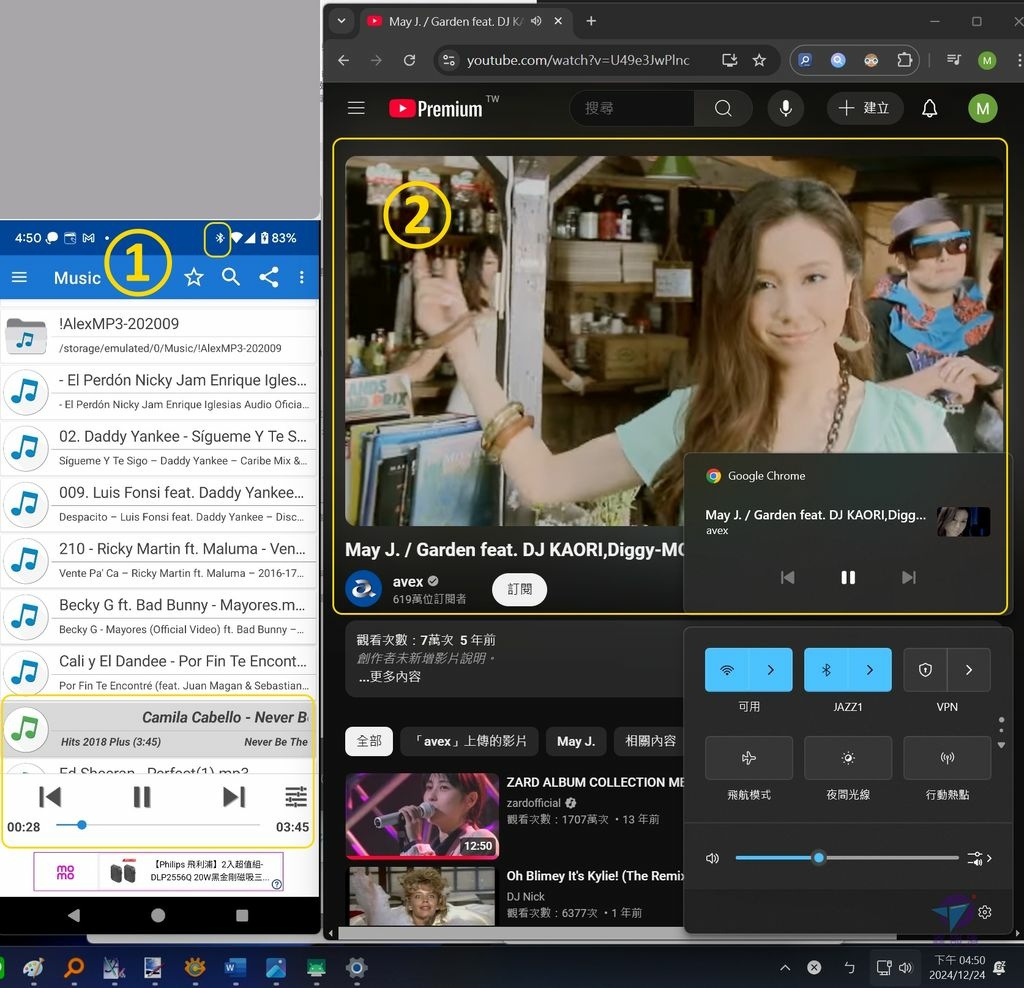Open a new Chrome tab

[x=591, y=21]
